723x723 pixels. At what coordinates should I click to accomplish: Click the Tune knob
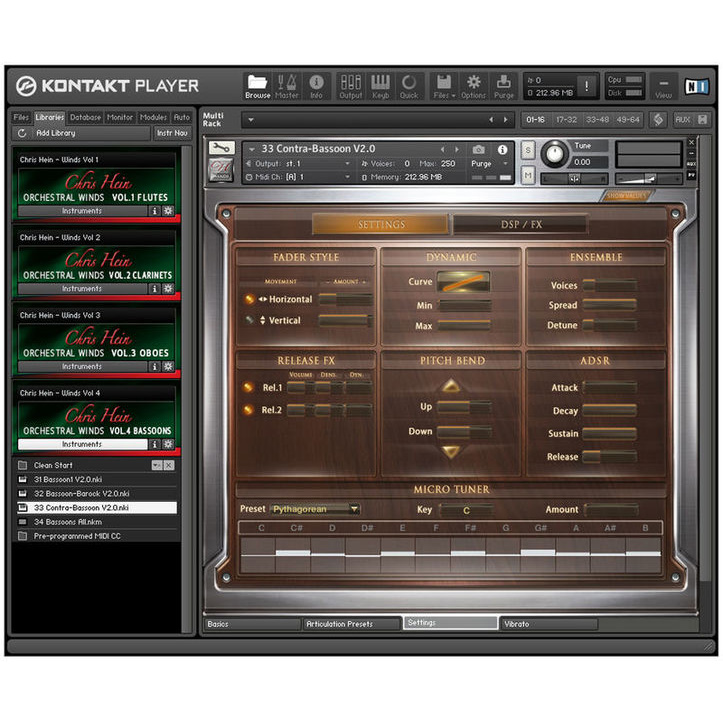pos(555,154)
